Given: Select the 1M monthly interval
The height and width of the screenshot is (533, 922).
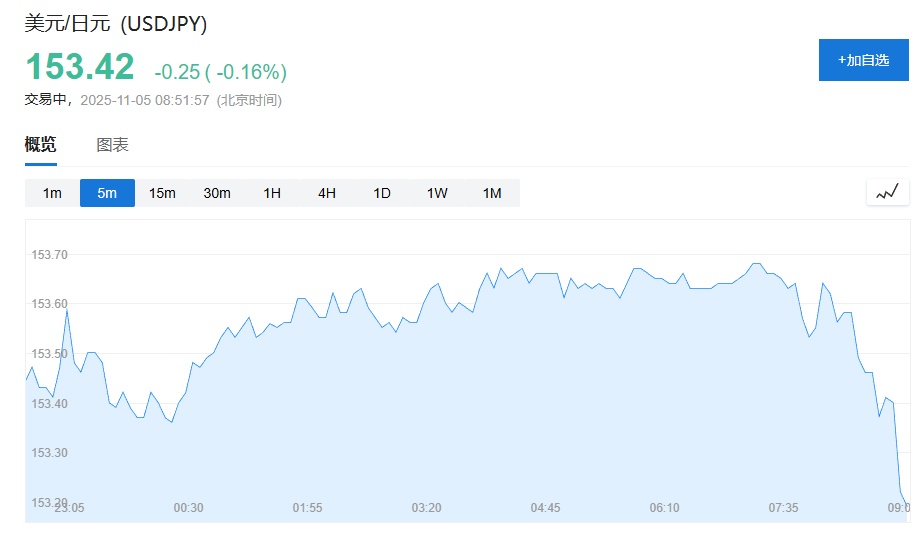Looking at the screenshot, I should (x=492, y=193).
